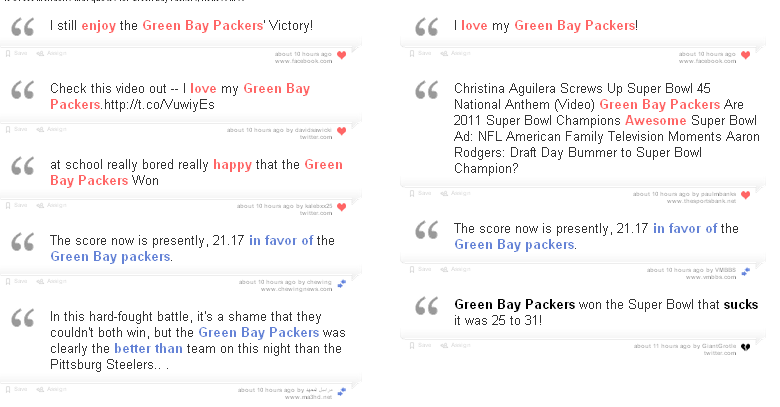
Task: Click heart icon beside davidsawicki's tweet
Action: [x=341, y=131]
